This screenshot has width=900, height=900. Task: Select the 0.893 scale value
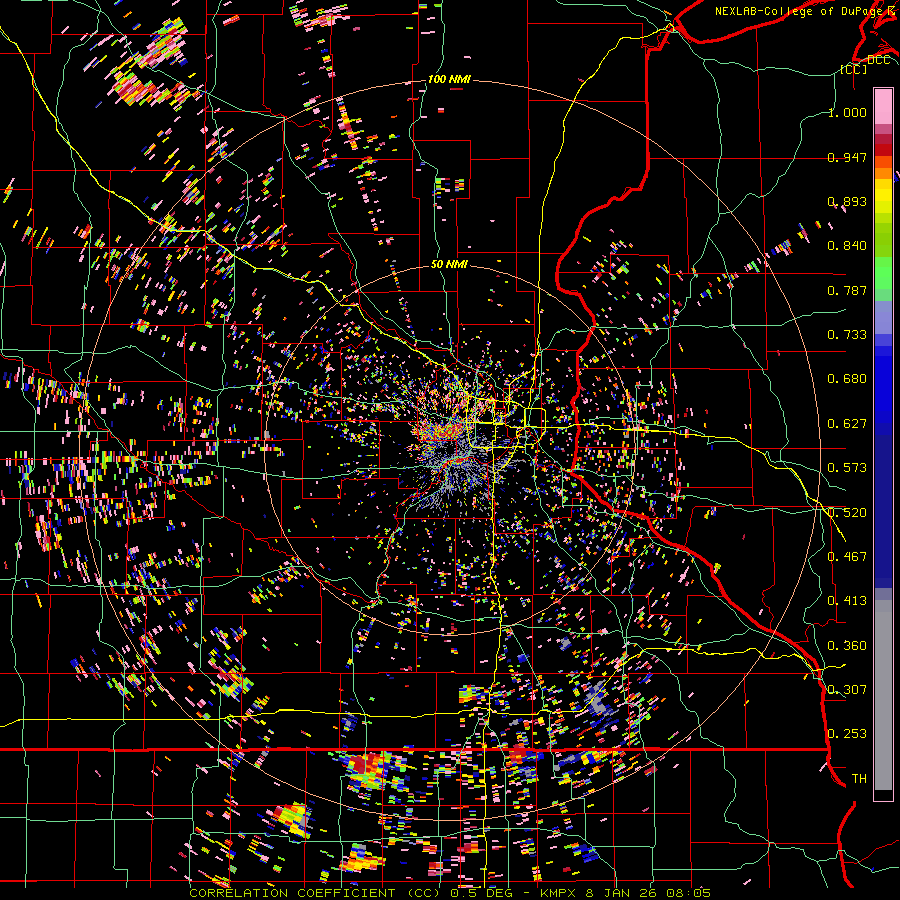[x=847, y=201]
